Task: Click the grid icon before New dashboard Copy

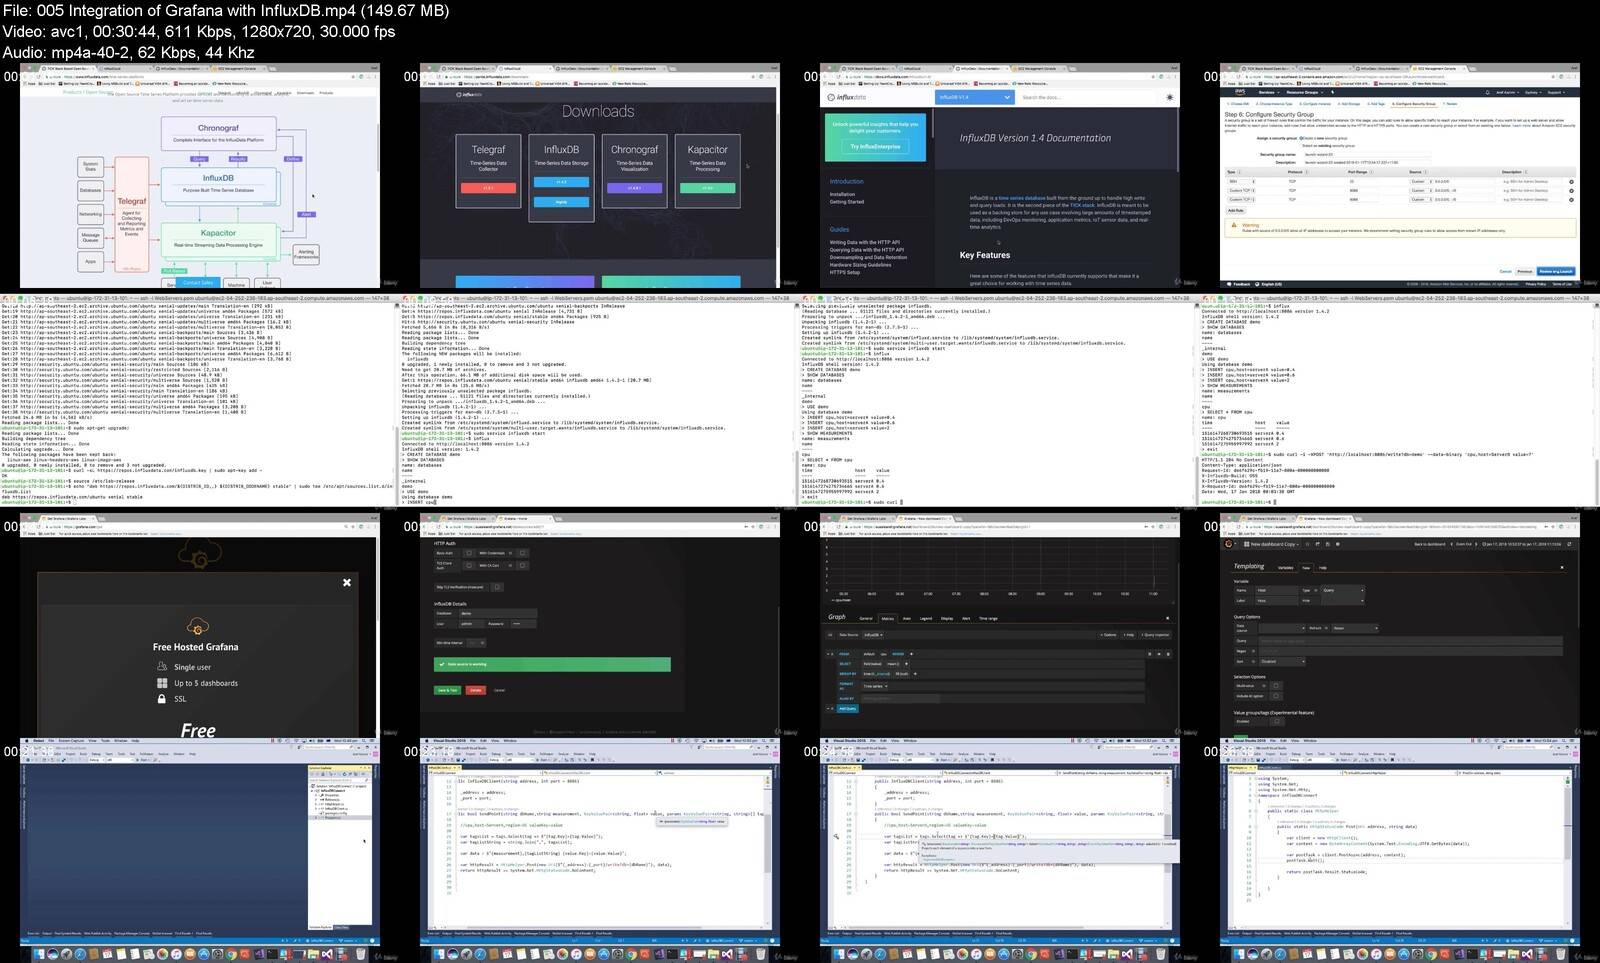Action: [1246, 544]
